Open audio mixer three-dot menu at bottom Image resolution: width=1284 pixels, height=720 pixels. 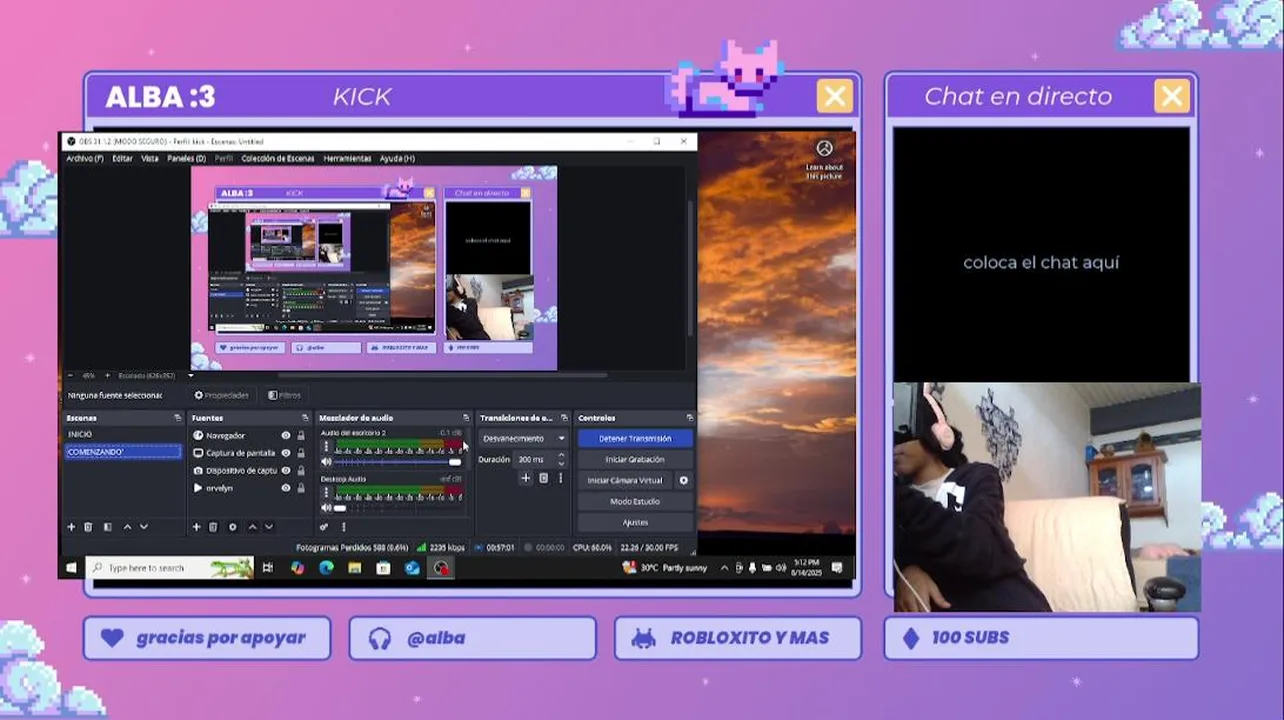[344, 527]
